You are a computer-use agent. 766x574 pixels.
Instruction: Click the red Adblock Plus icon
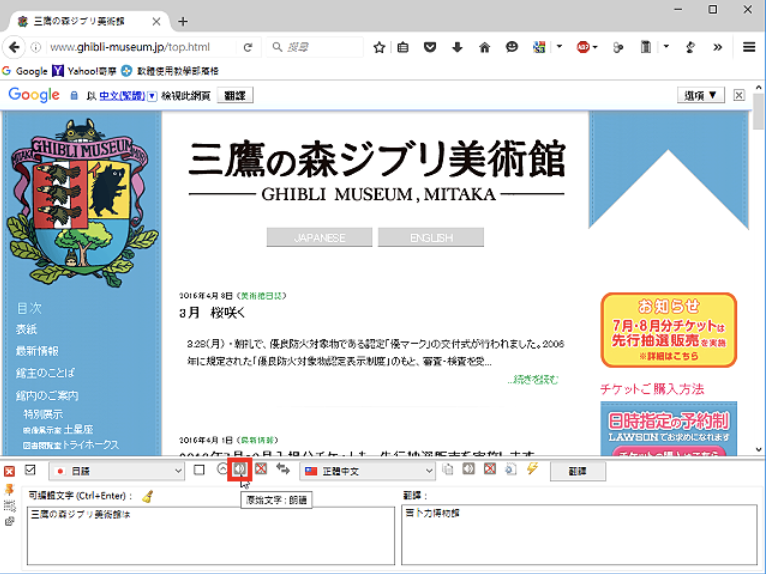(582, 47)
